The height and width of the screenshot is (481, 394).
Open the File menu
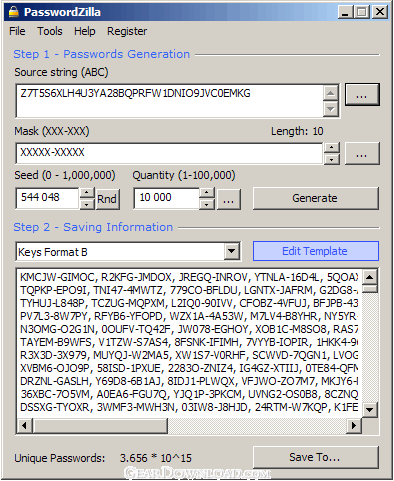17,31
